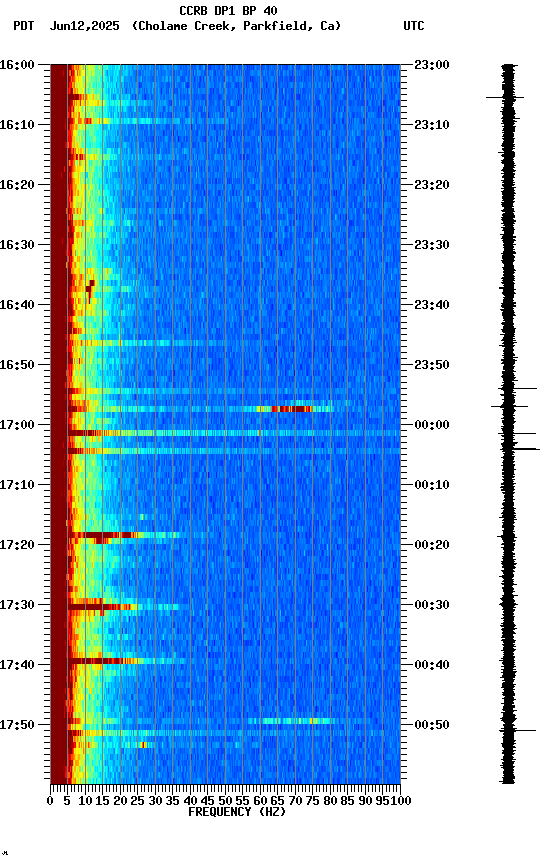
Task: Click the 17:20 PDT time label
Action: [x=17, y=545]
